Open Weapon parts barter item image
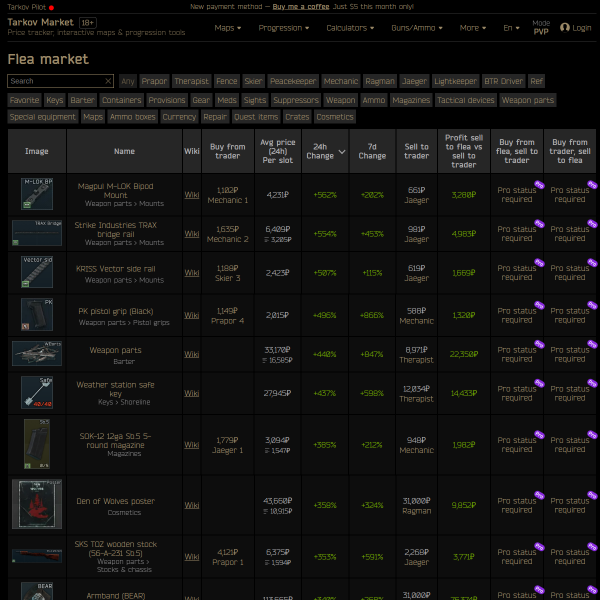The image size is (600, 600). (x=37, y=353)
